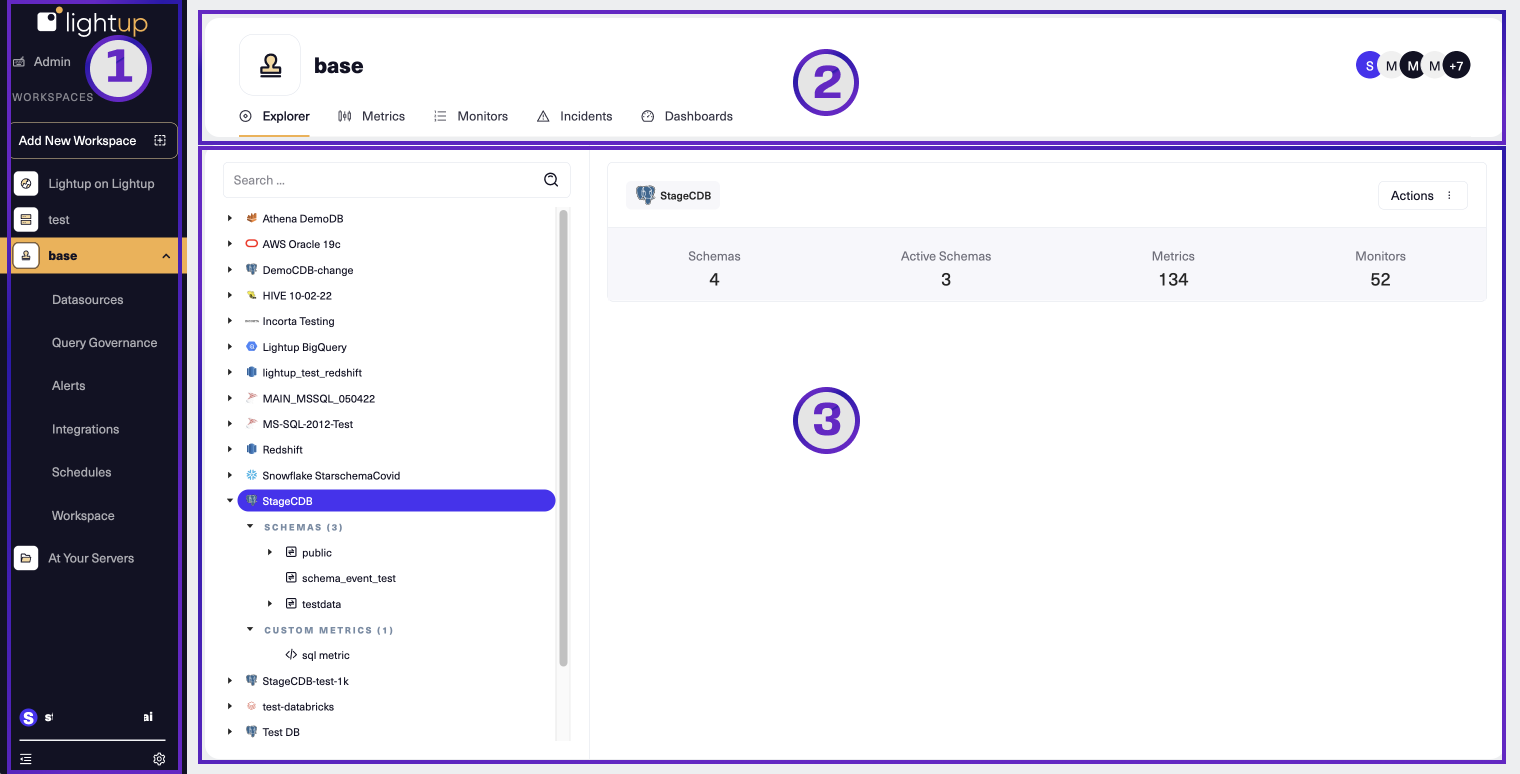This screenshot has width=1520, height=774.
Task: Switch to the Metrics tab
Action: (x=372, y=117)
